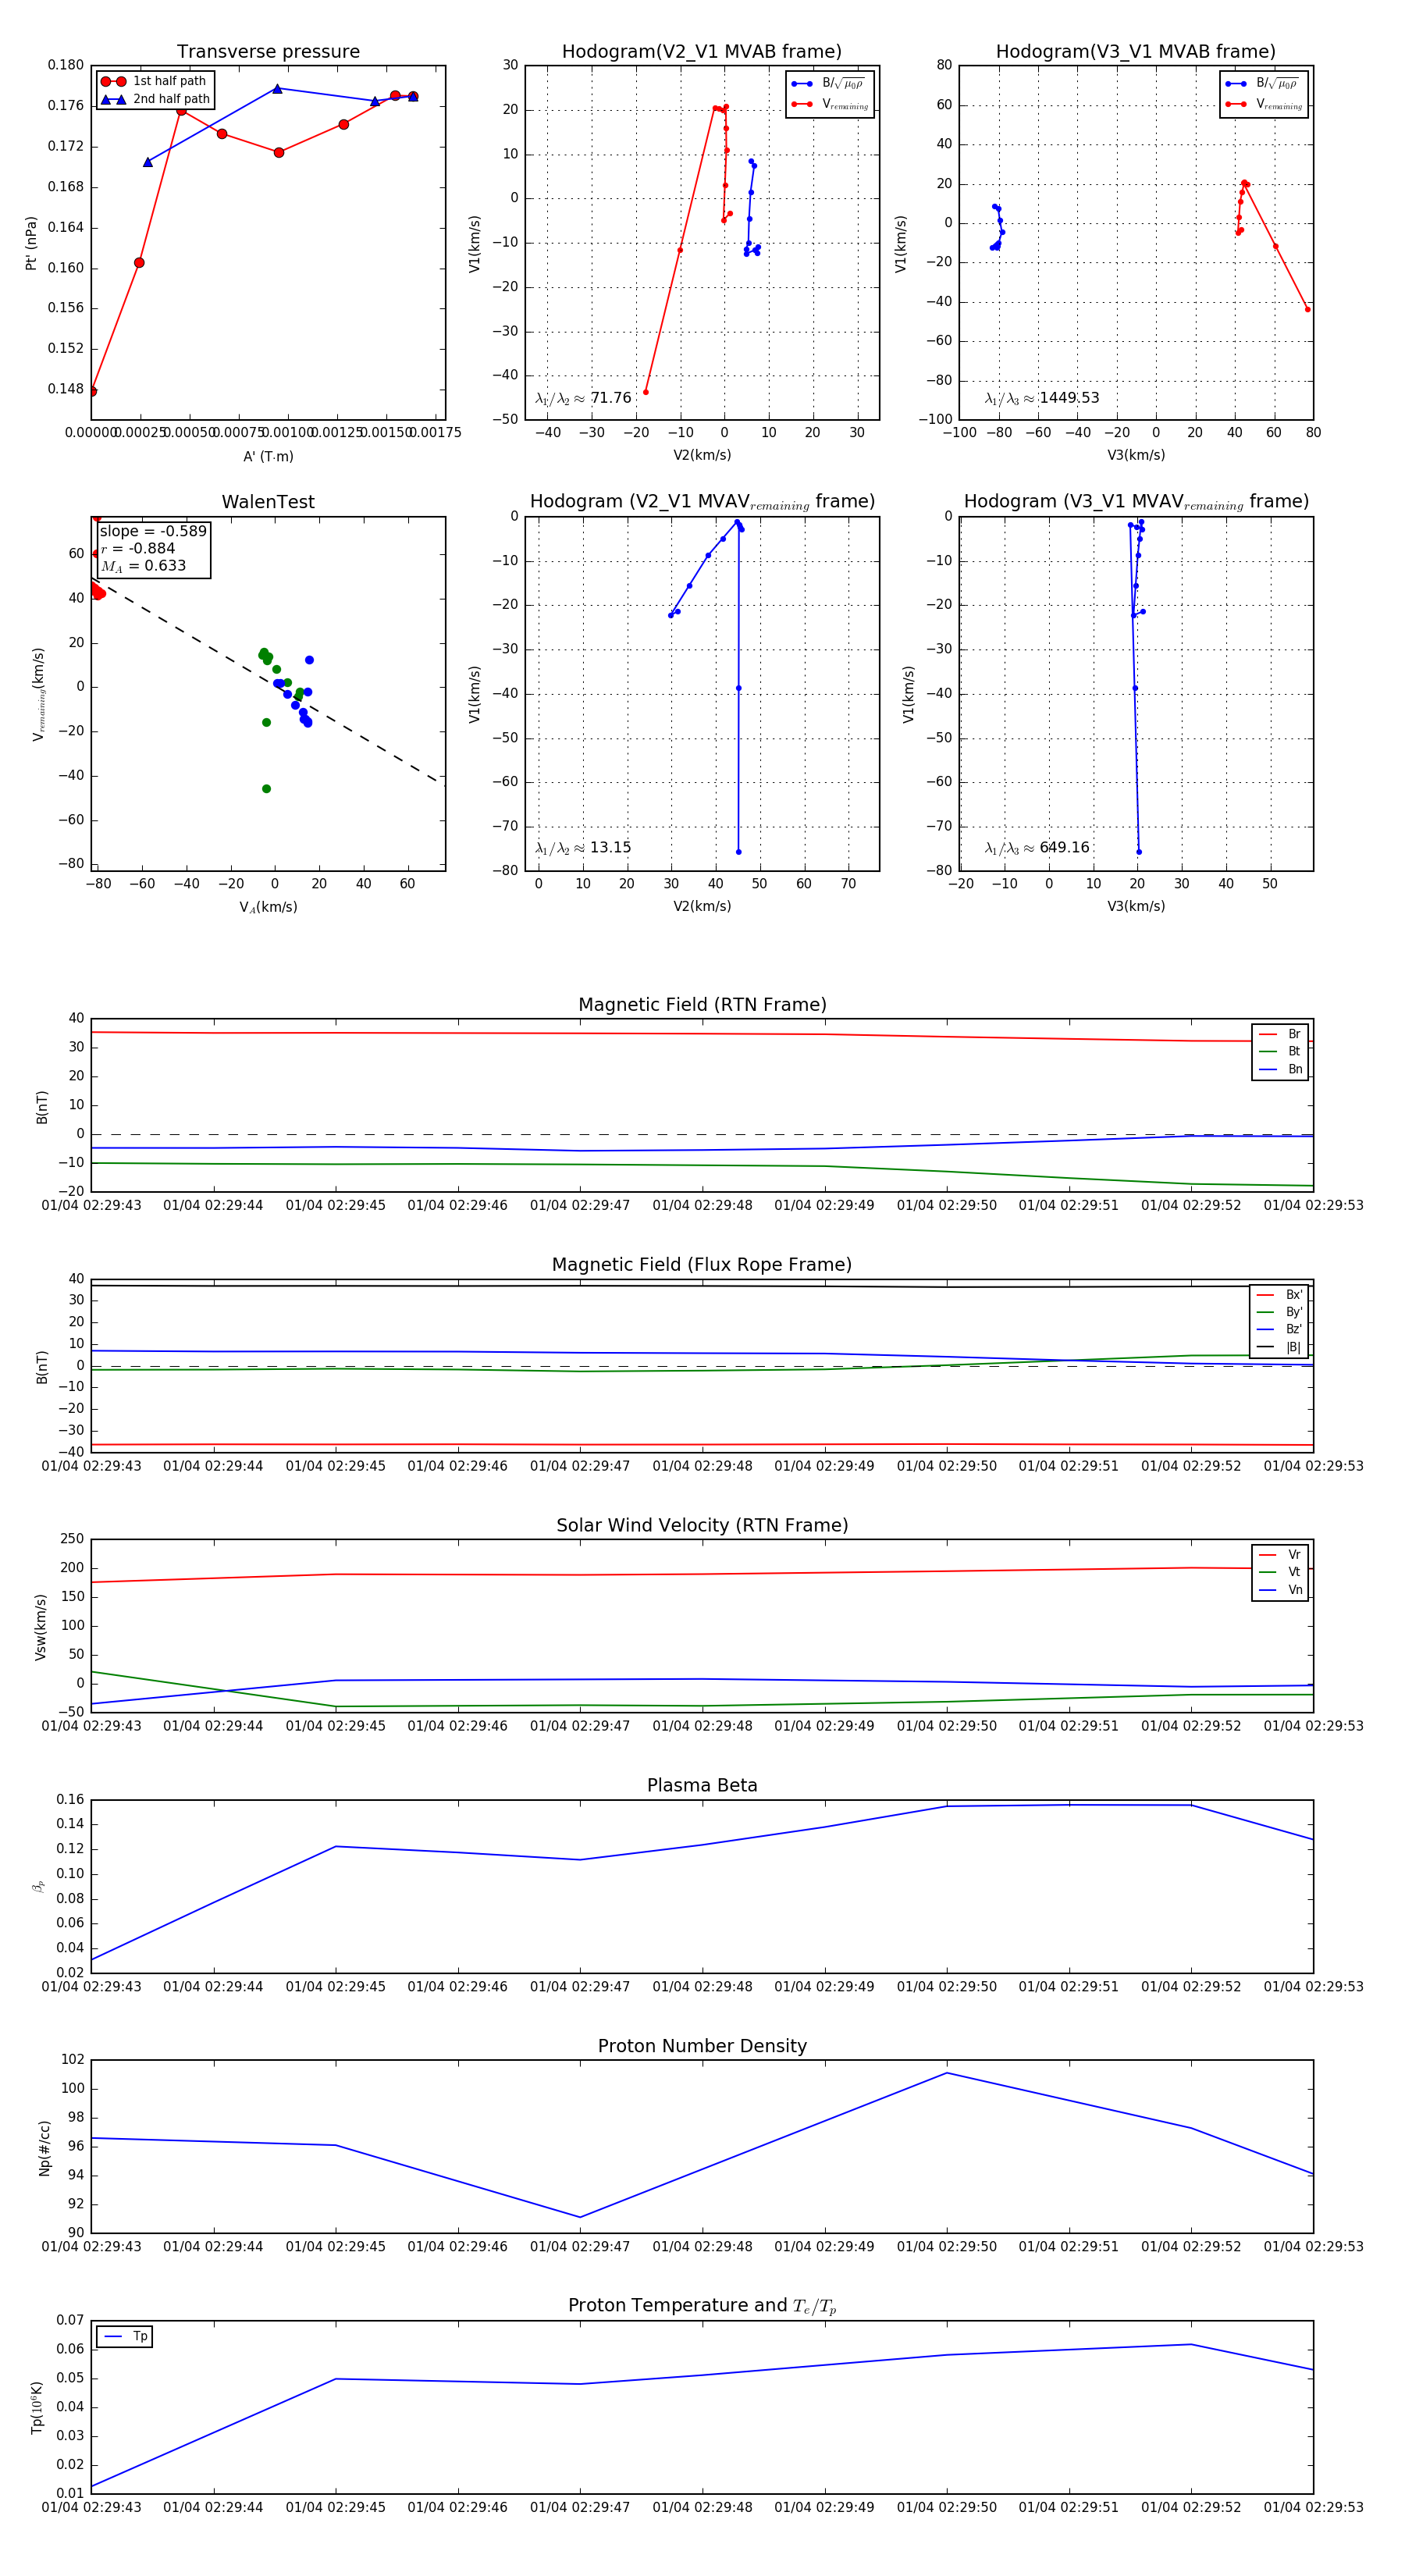Click the 'Plasma Beta' plot title
Image resolution: width=1405 pixels, height=2576 pixels.
click(702, 1785)
